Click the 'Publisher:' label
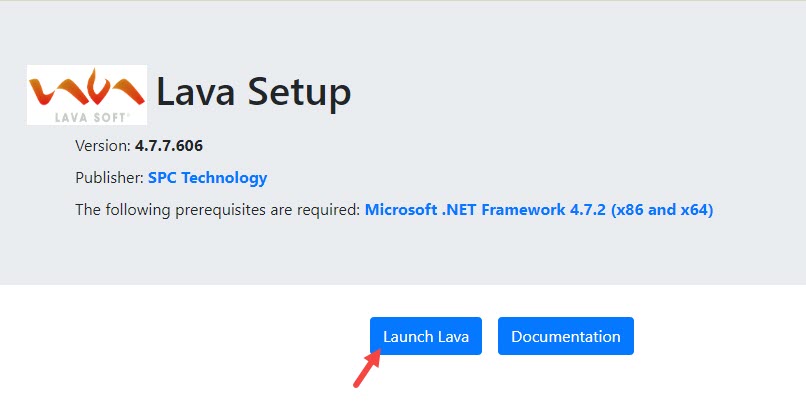This screenshot has height=410, width=806. (109, 178)
